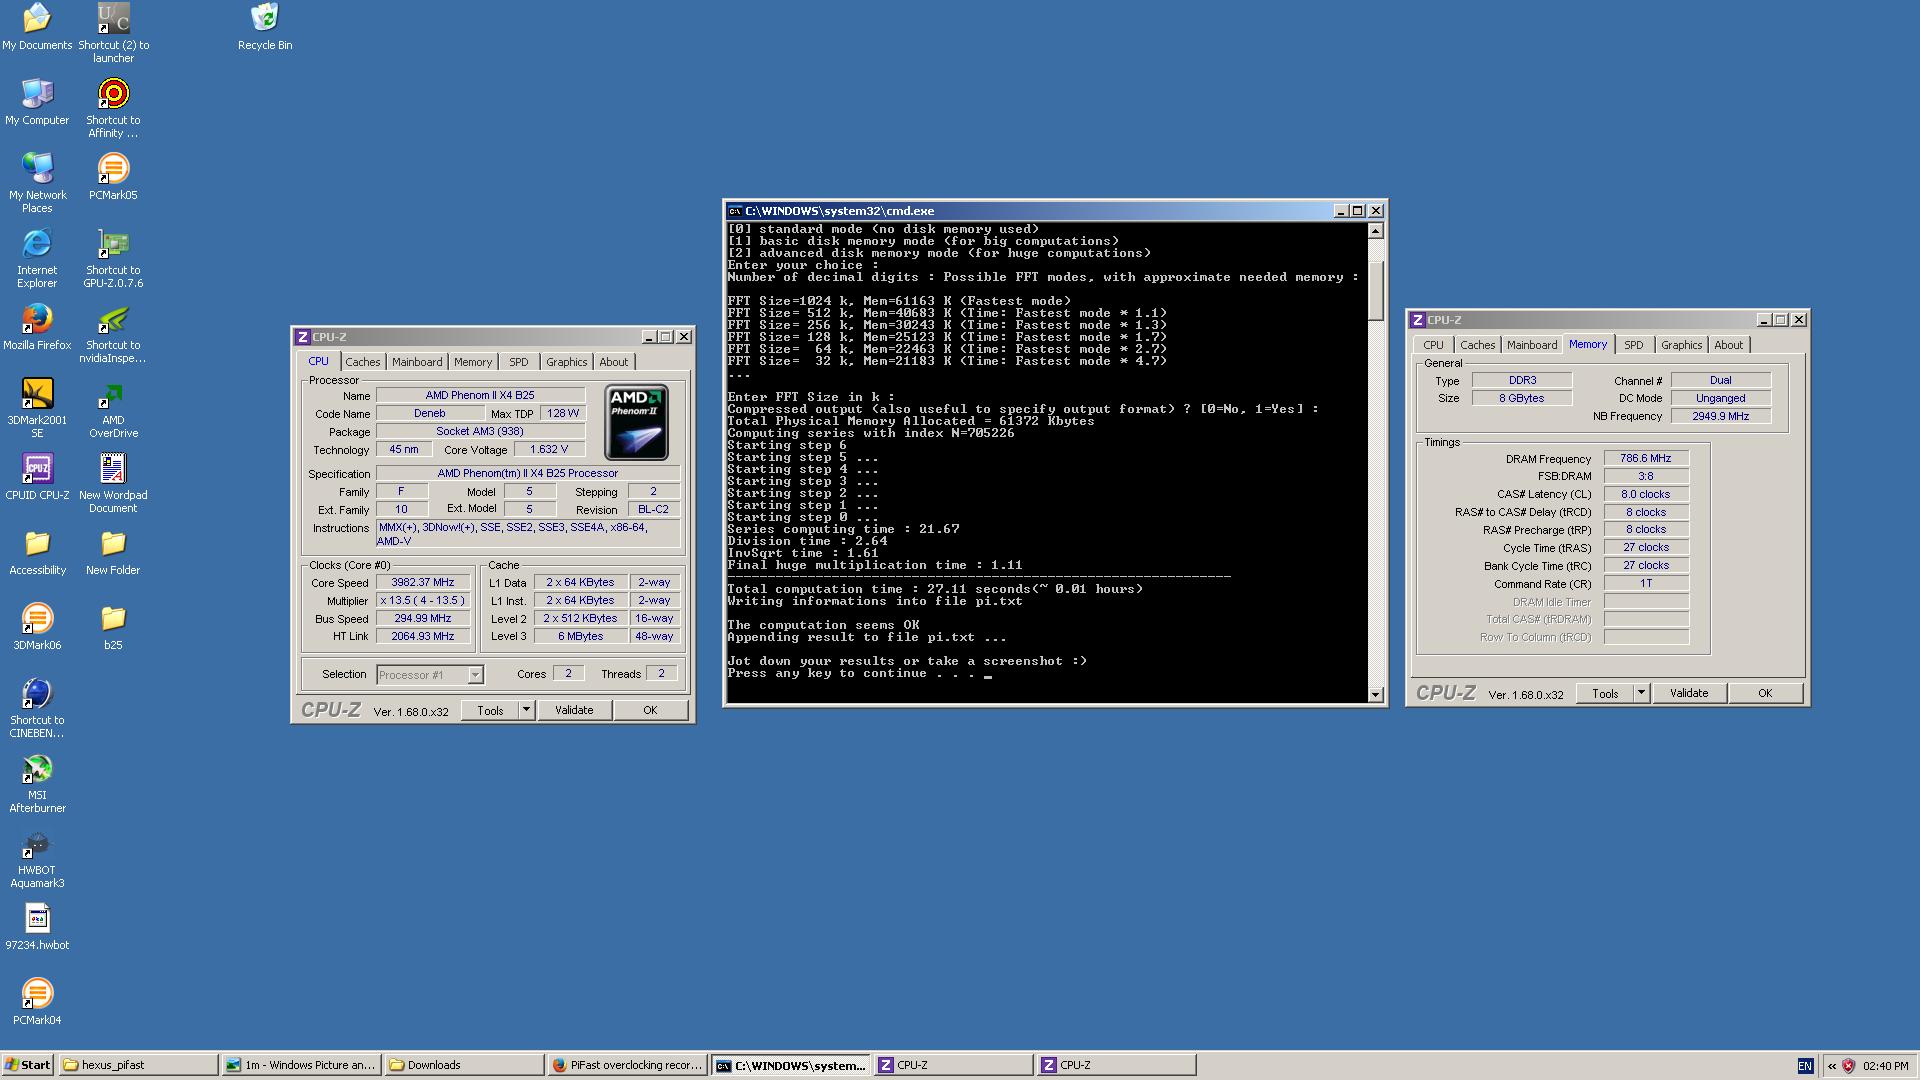
Task: Open About tab in left CPU-Z window
Action: click(x=614, y=362)
